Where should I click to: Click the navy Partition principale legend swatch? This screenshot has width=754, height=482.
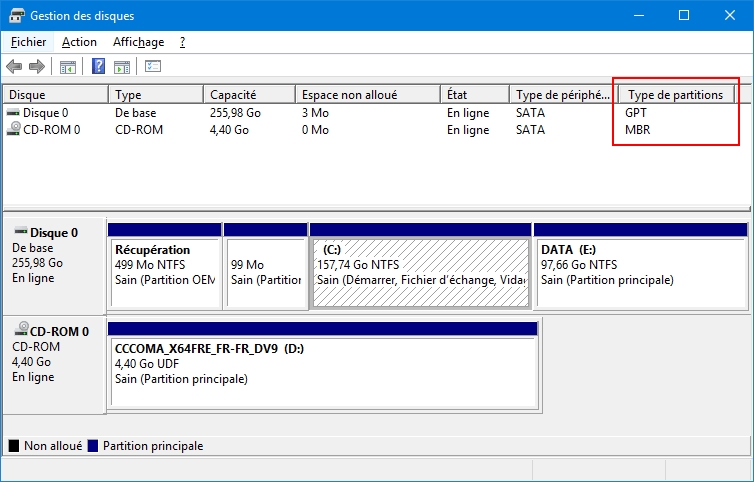(x=93, y=445)
